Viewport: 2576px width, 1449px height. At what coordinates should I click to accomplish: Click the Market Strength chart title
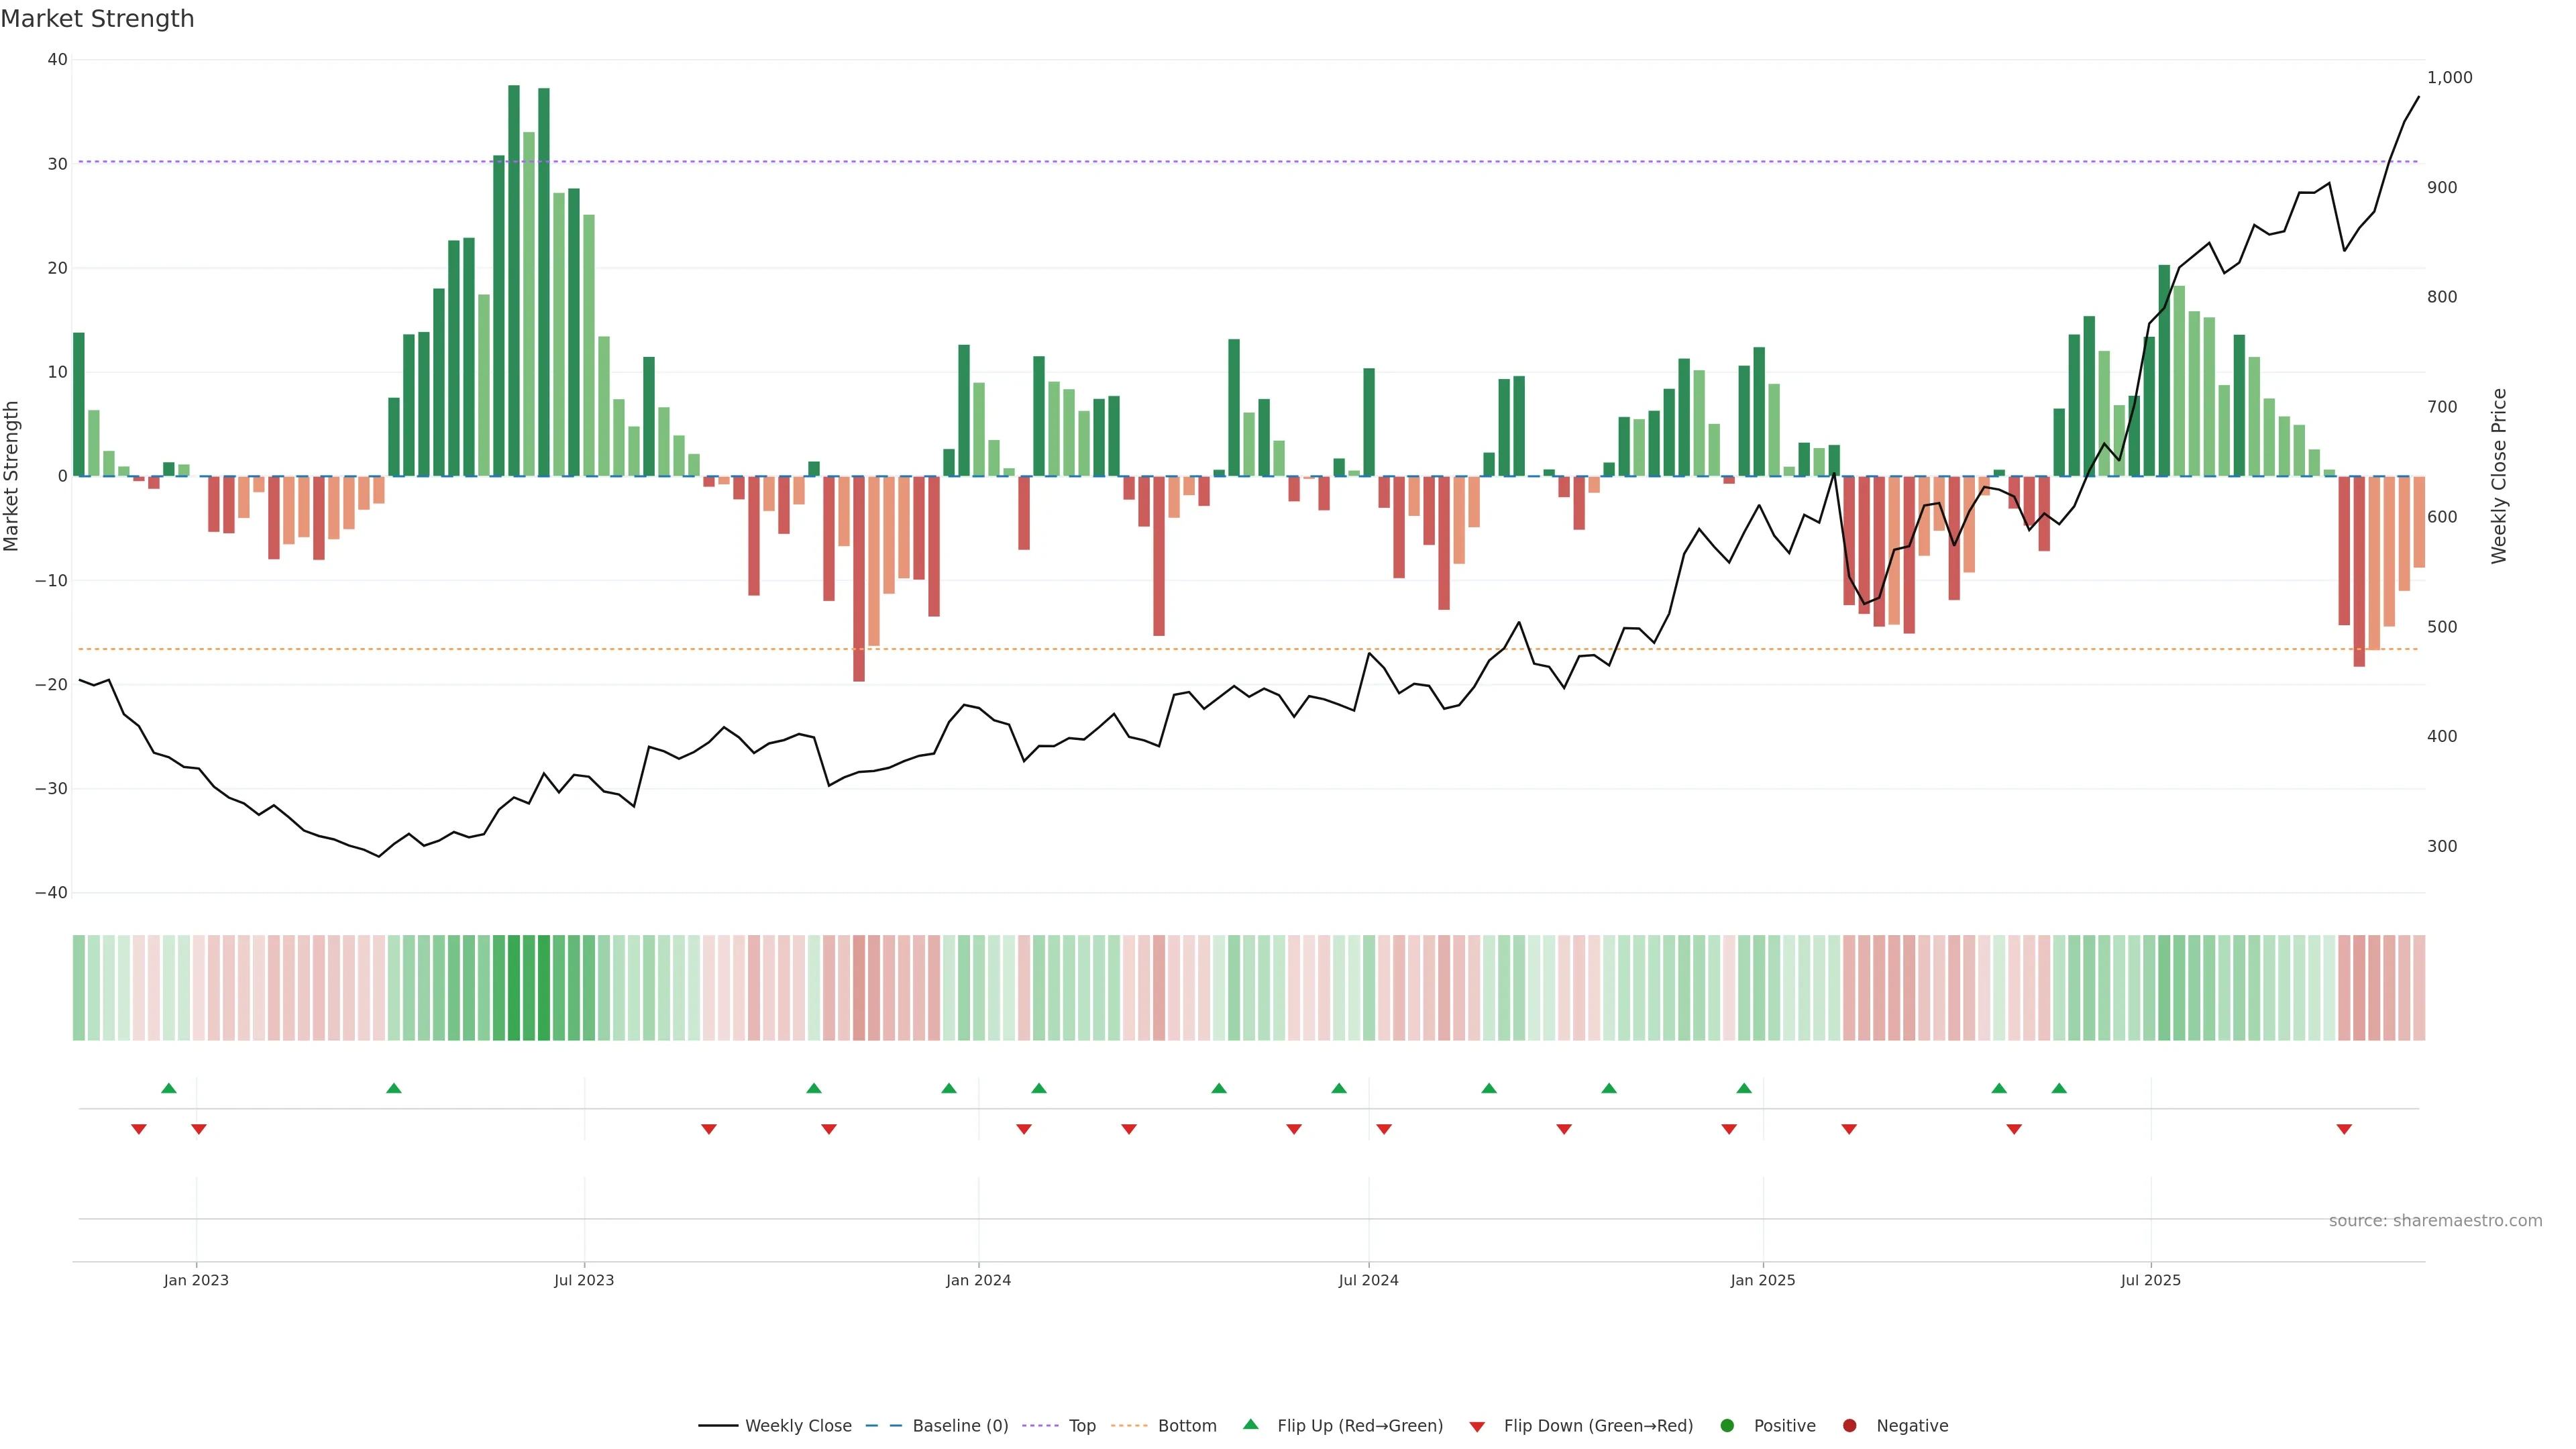tap(97, 19)
